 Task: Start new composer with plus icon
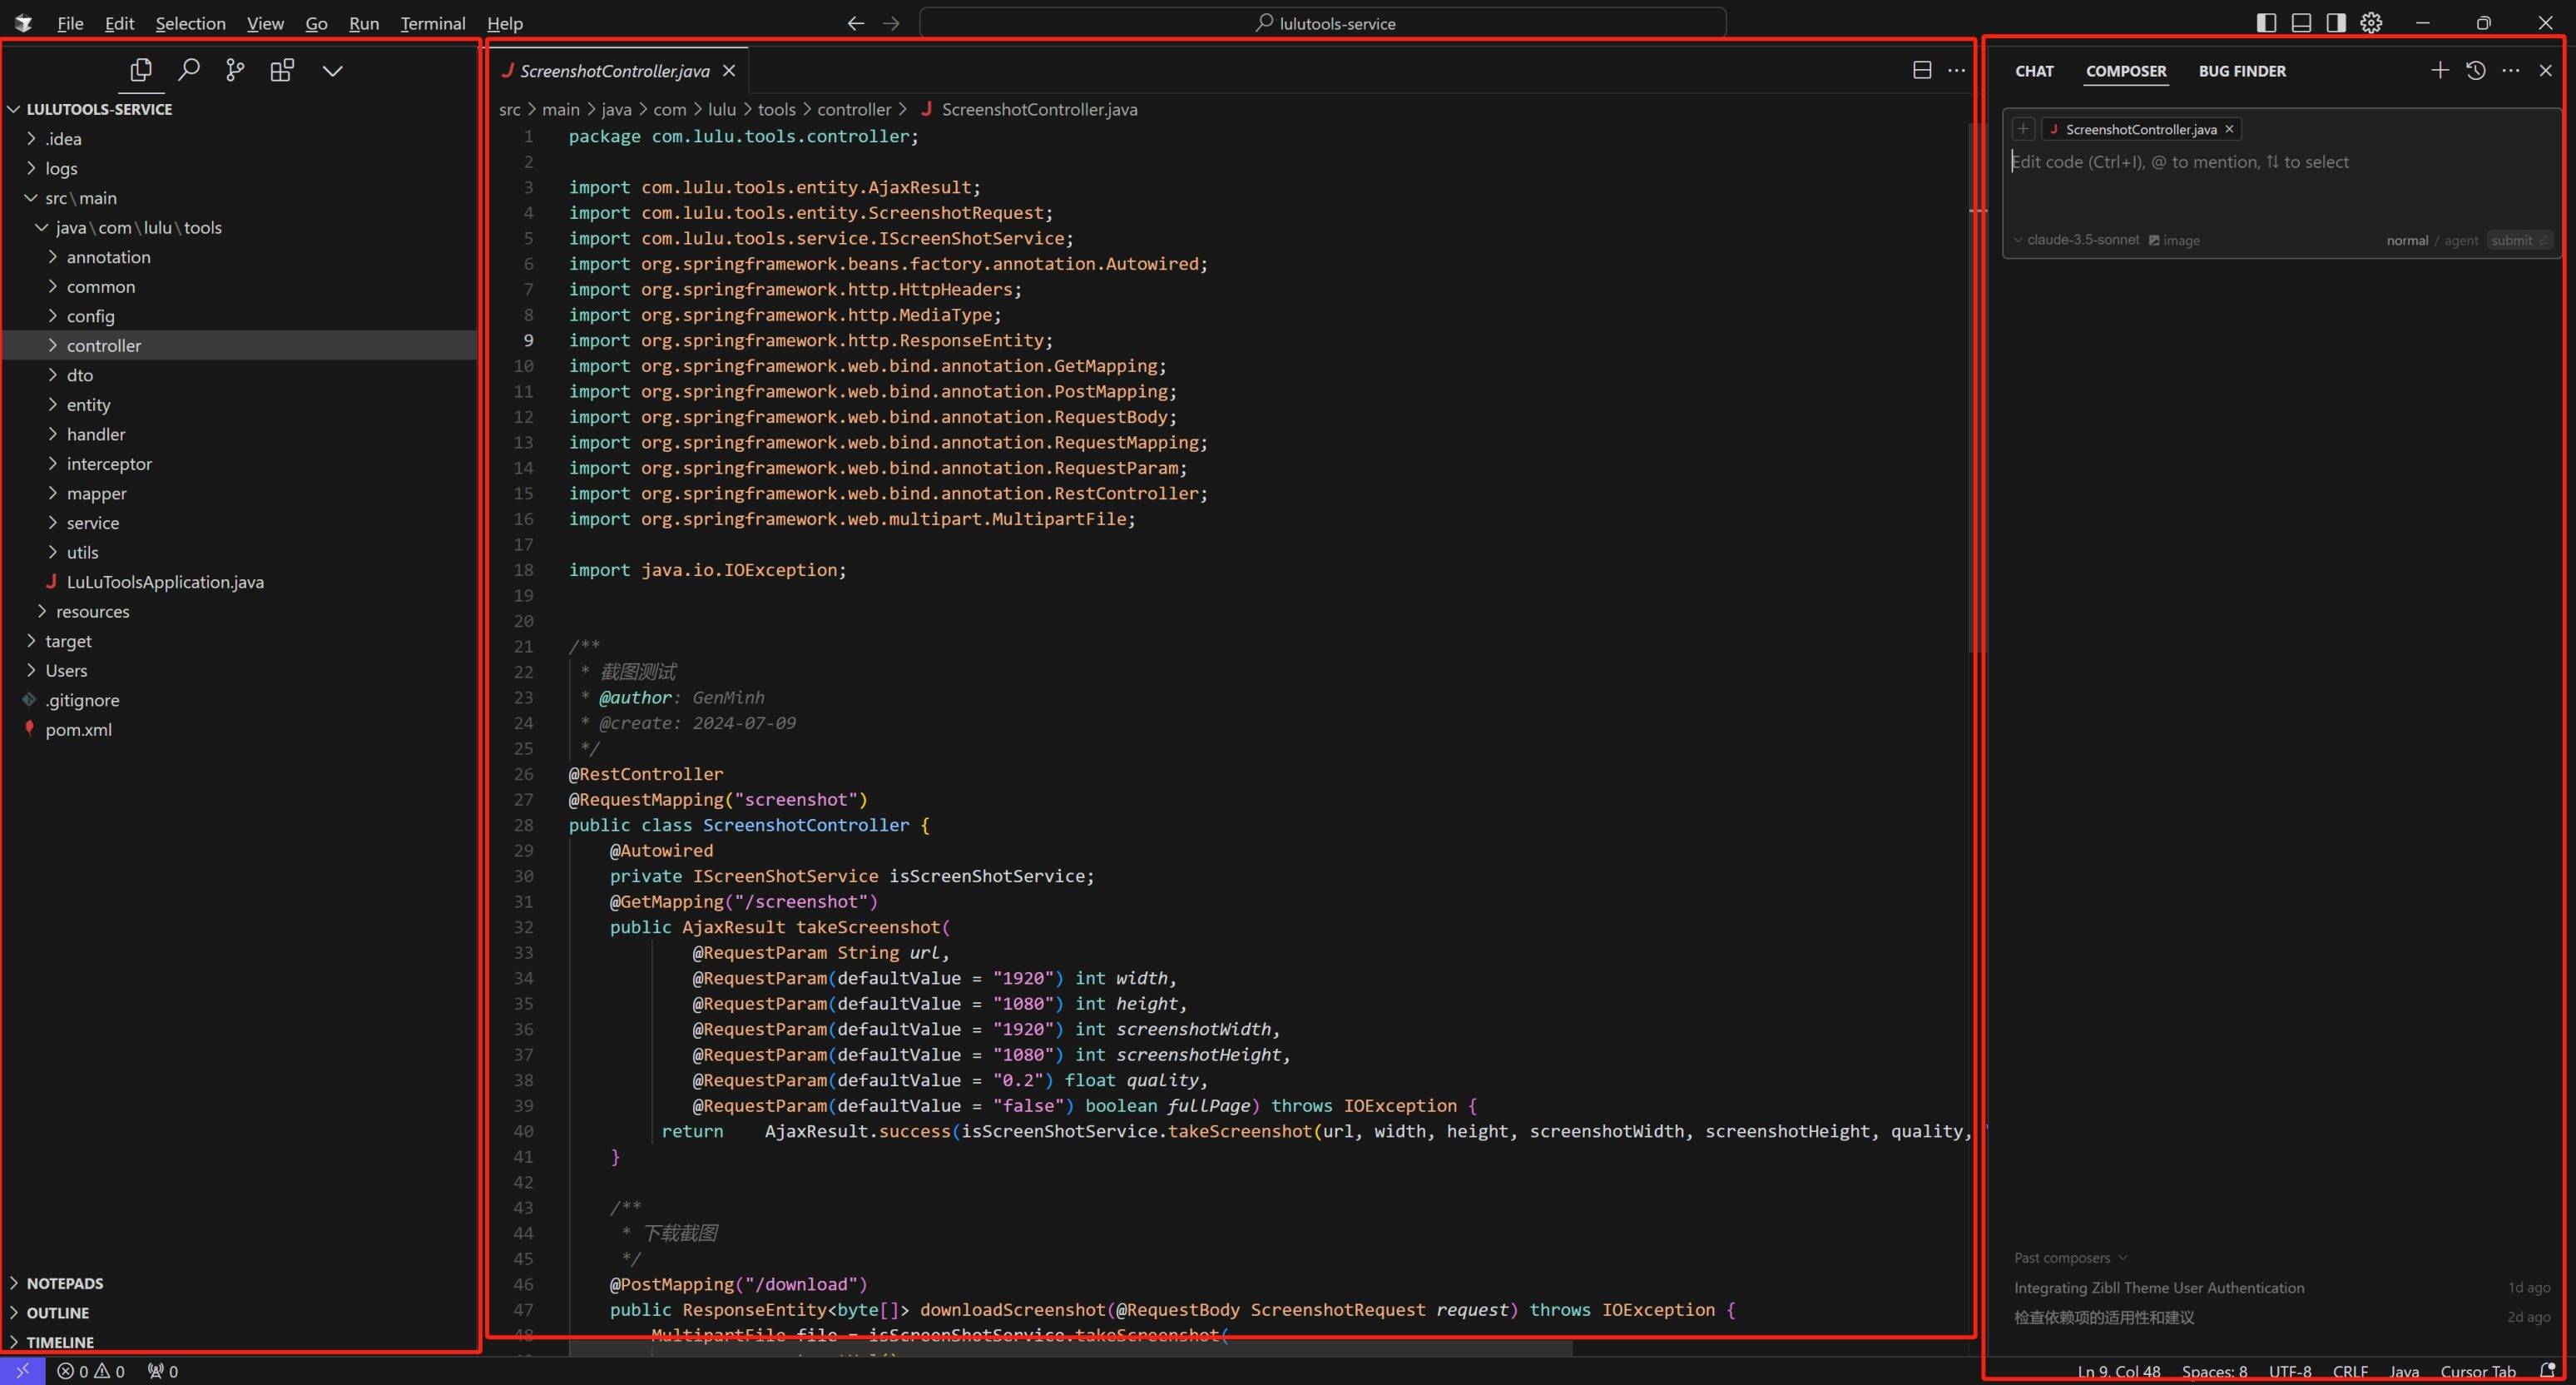2439,70
